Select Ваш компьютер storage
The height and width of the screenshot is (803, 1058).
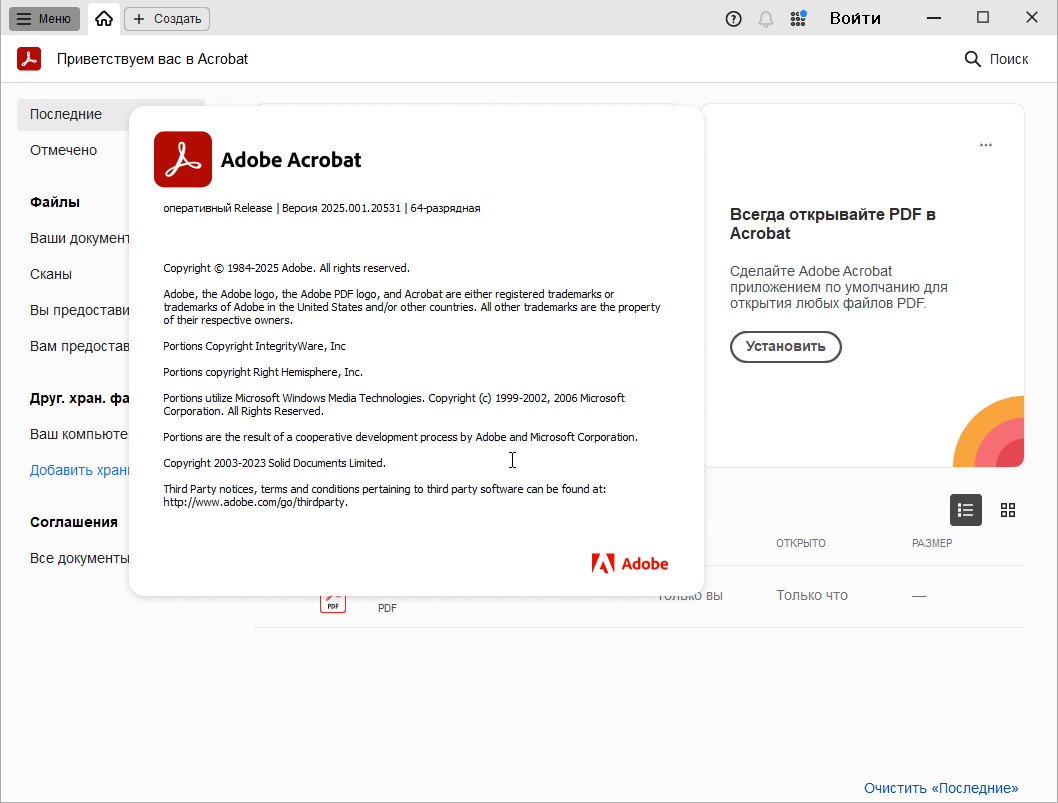(x=79, y=435)
